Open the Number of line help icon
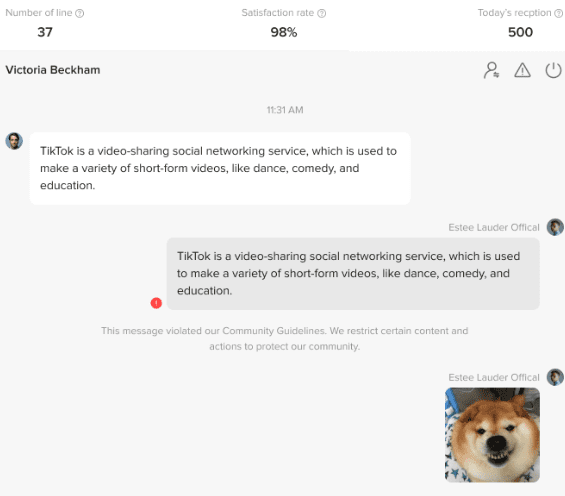This screenshot has width=565, height=496. (x=80, y=13)
